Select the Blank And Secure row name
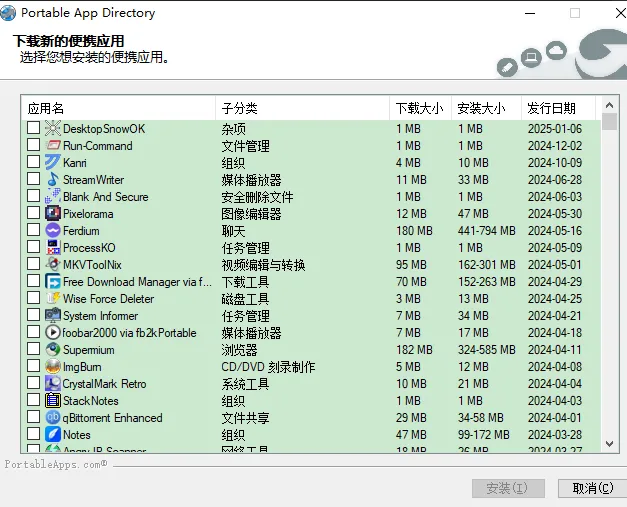Image resolution: width=627 pixels, height=507 pixels. [x=106, y=197]
